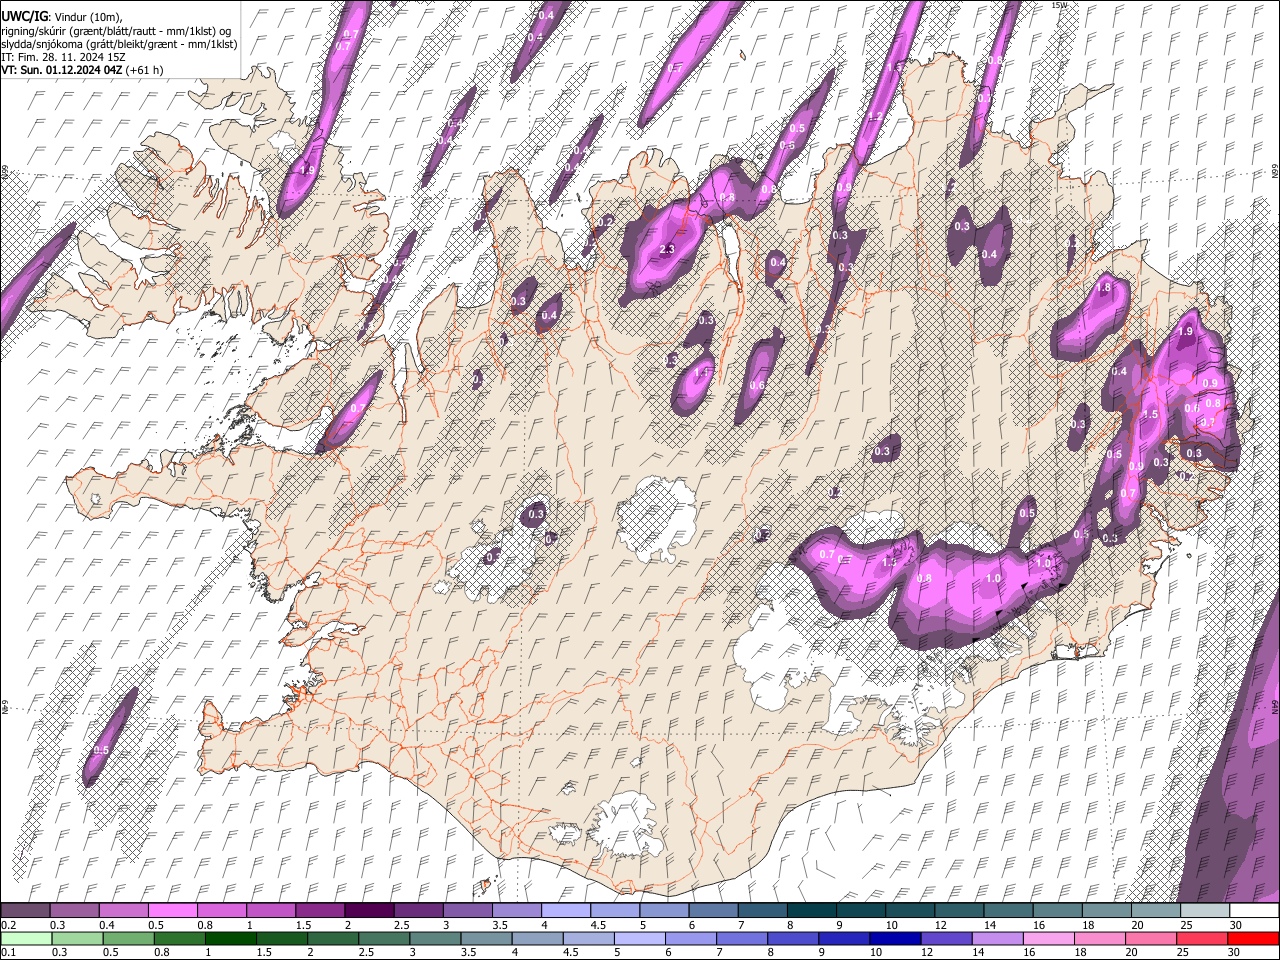This screenshot has height=960, width=1280.
Task: Click the 1.8 snowfall value in the northeast
Action: point(1104,288)
